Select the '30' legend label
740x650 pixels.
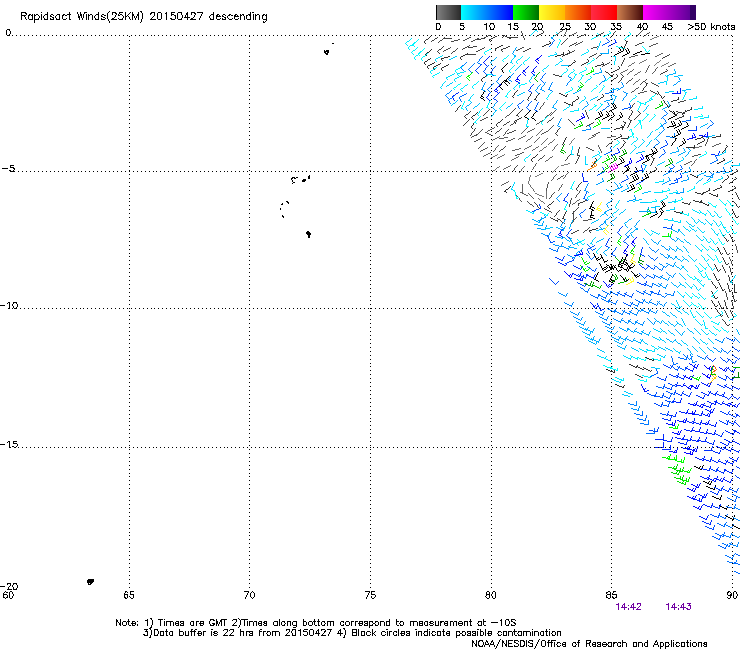590,27
